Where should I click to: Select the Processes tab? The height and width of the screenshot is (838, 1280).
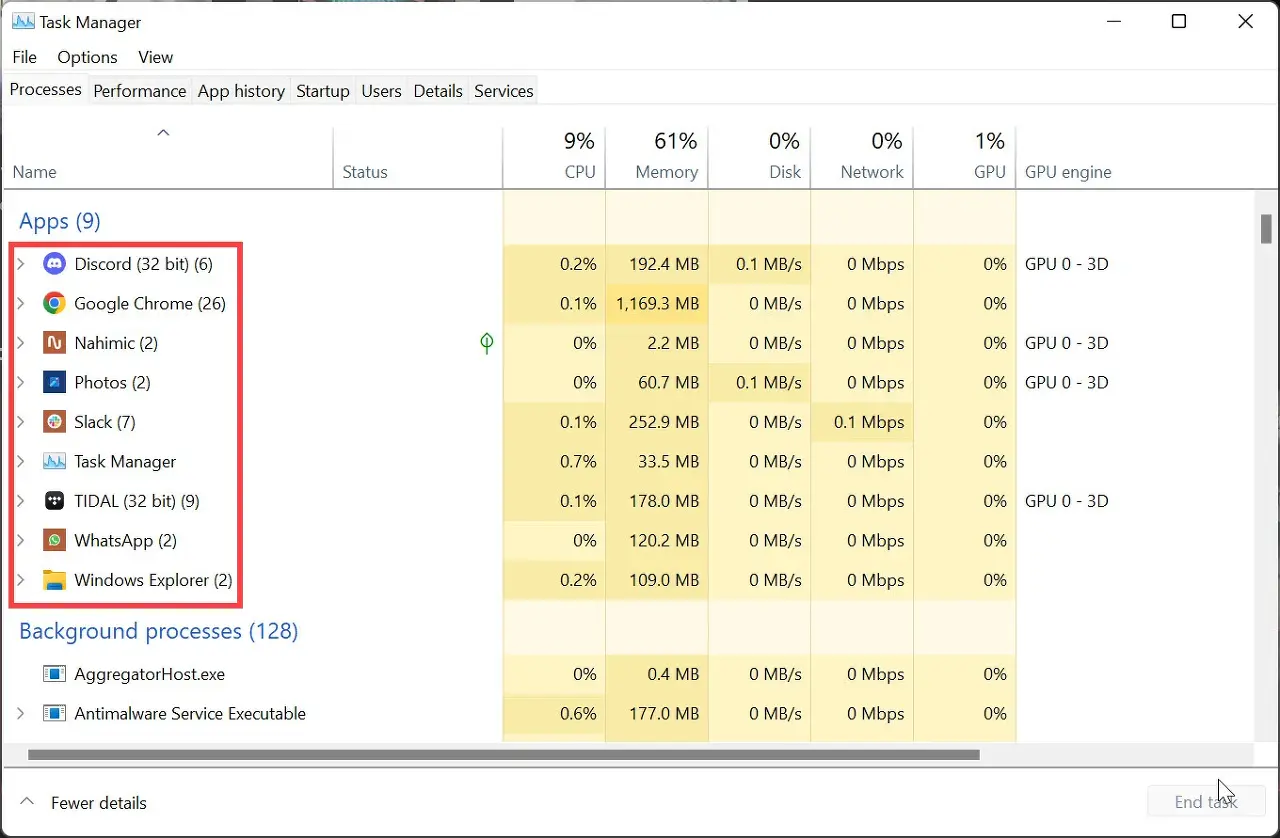click(46, 90)
